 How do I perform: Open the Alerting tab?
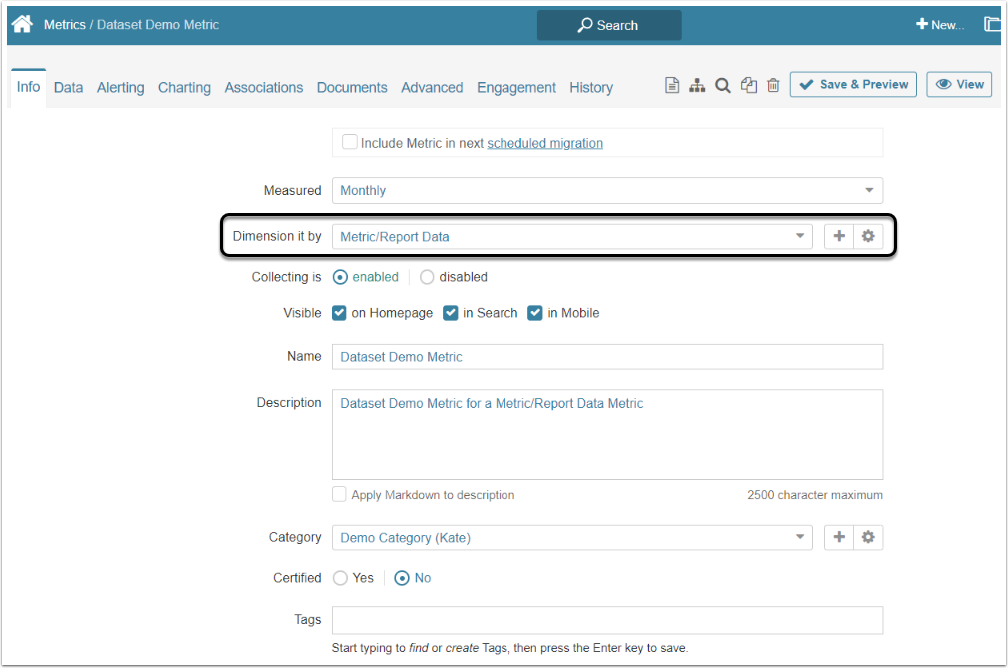(120, 87)
